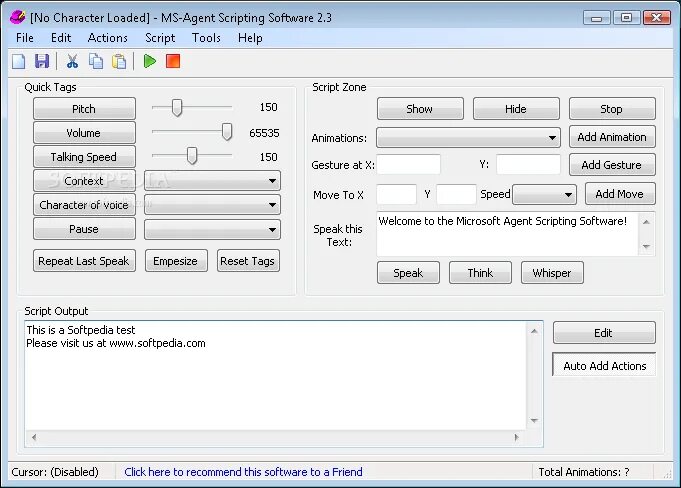Click Speak text box scroll down arrow

(x=646, y=247)
